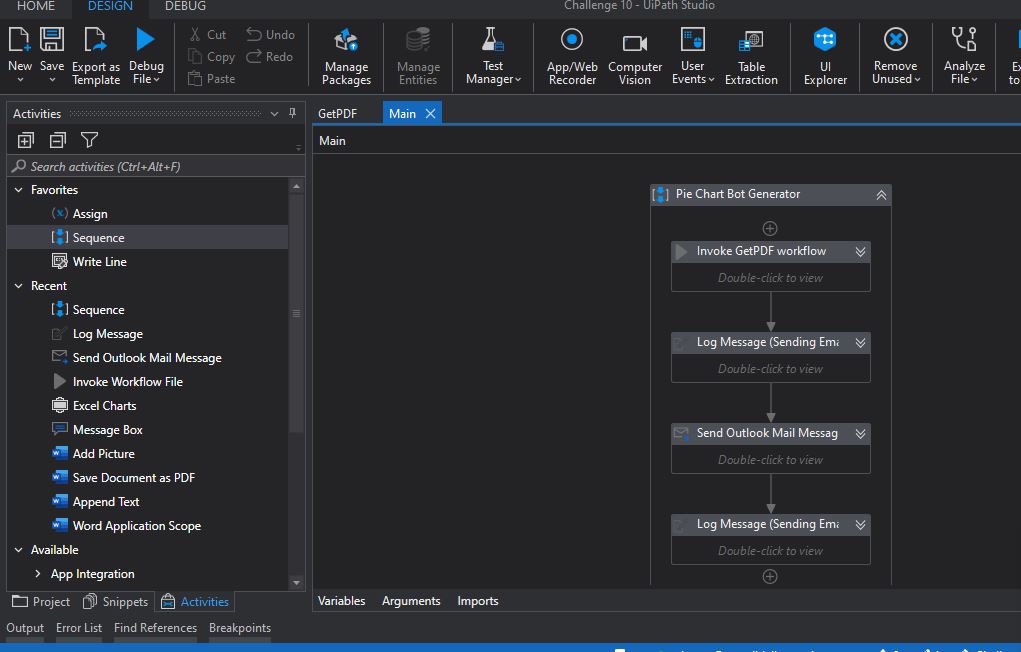This screenshot has width=1021, height=652.
Task: Open the GetPDF workflow tab
Action: point(337,113)
